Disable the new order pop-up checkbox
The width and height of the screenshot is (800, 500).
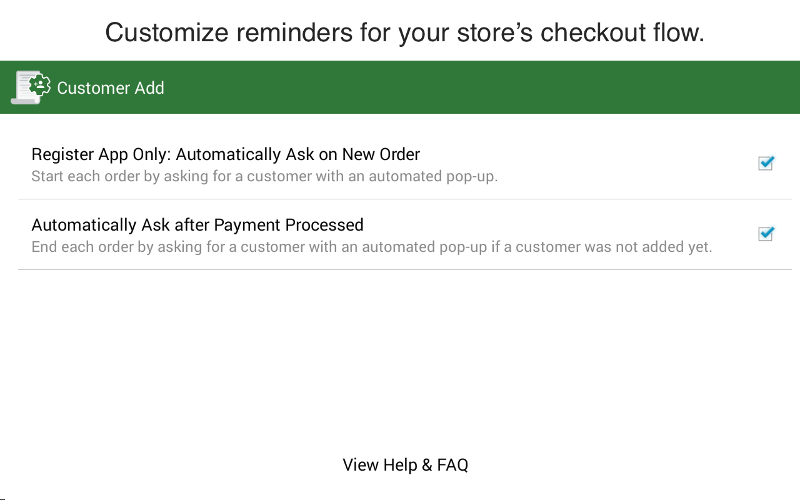tap(766, 163)
